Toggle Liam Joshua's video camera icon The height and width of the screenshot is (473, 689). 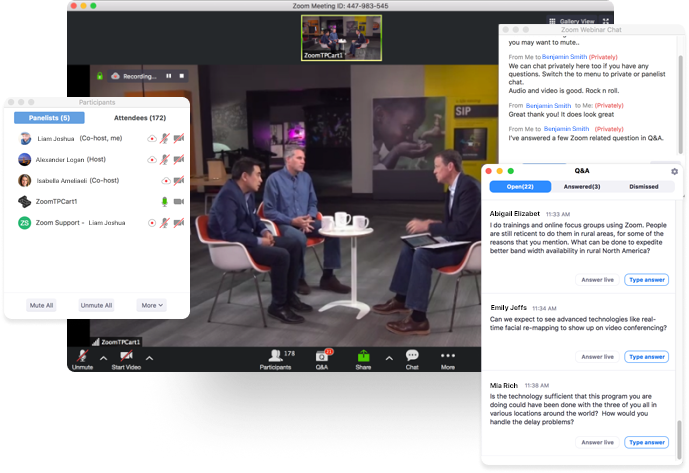tap(179, 138)
